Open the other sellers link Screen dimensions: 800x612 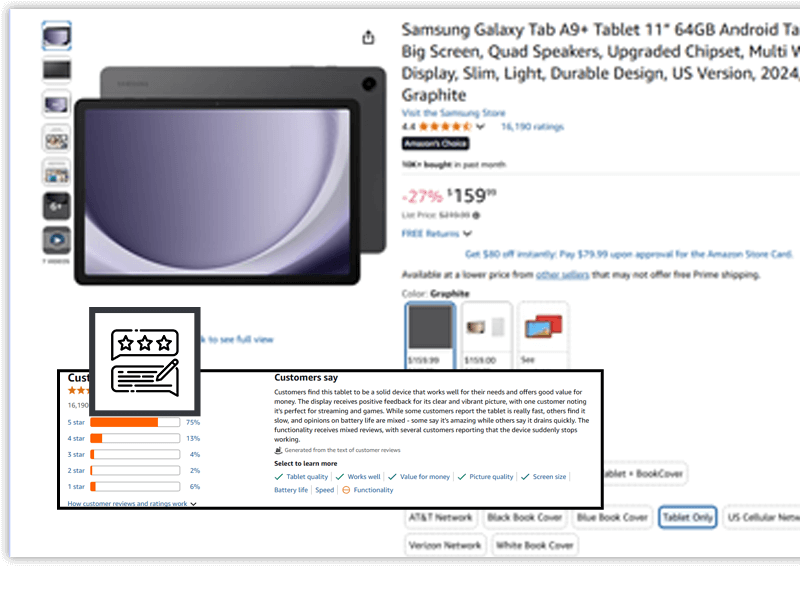tap(562, 275)
